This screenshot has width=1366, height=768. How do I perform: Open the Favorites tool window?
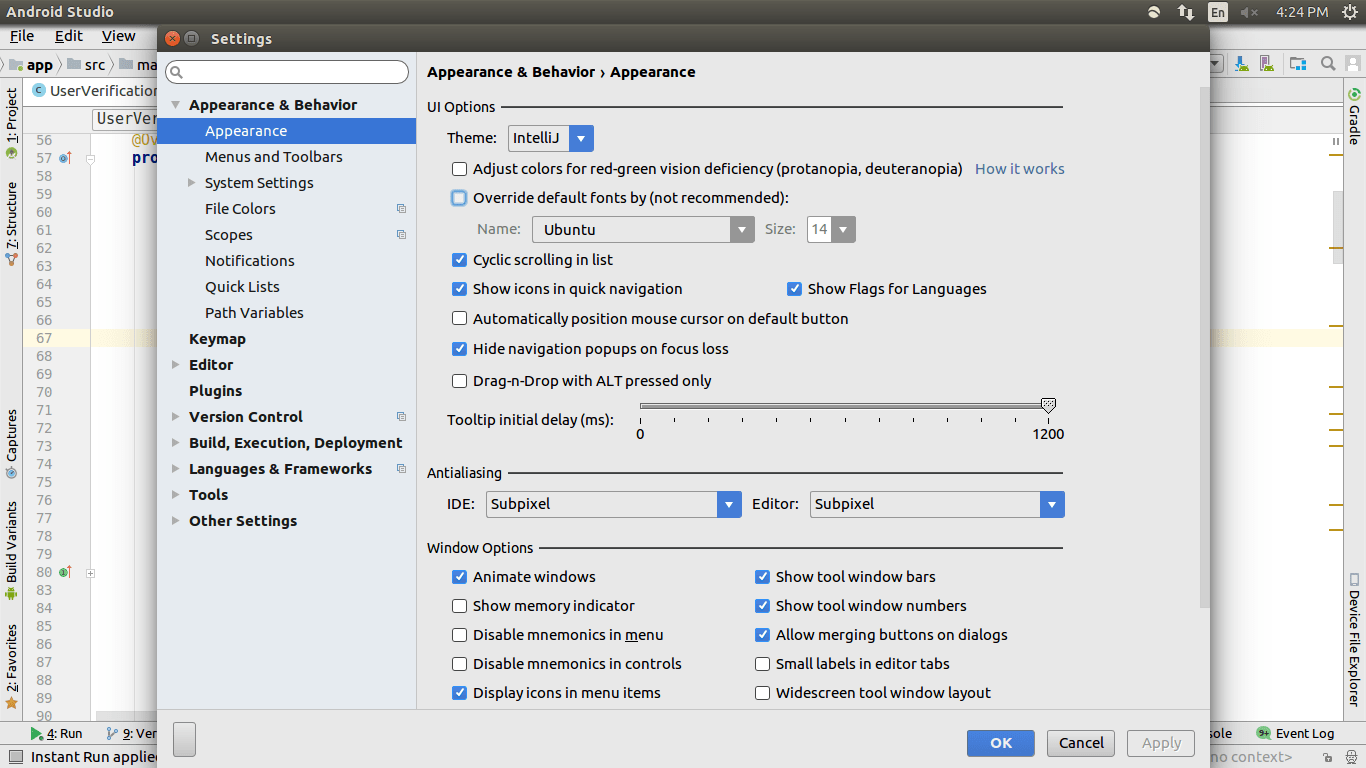coord(11,666)
